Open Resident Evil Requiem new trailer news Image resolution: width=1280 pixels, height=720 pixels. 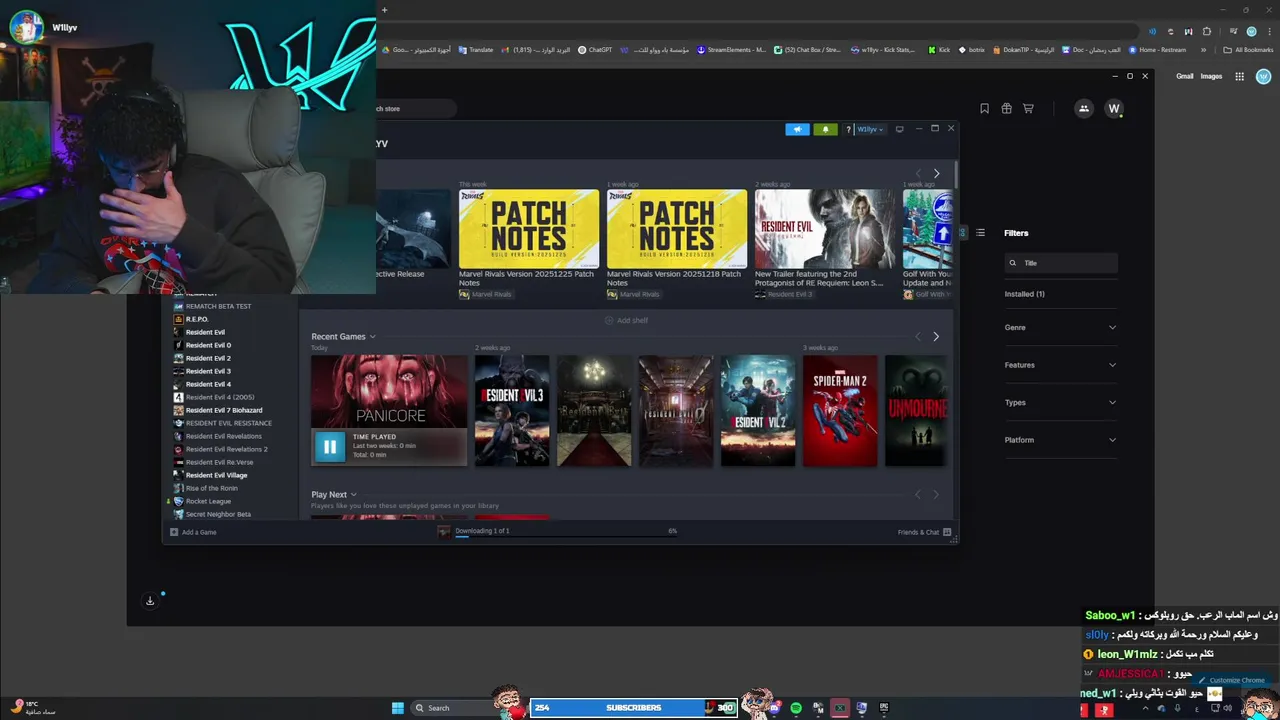tap(825, 229)
